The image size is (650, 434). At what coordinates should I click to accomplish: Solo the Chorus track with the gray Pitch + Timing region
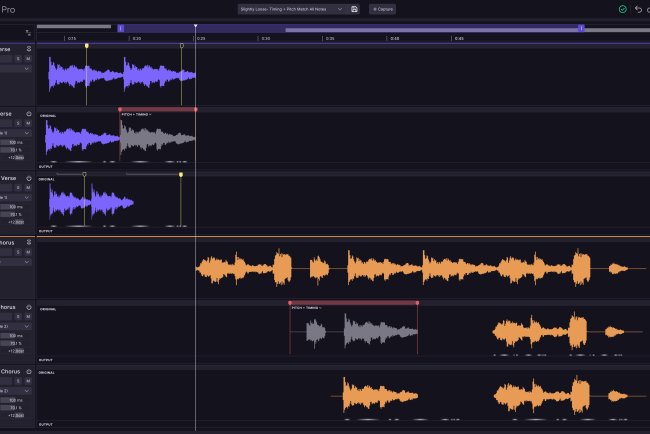pos(18,317)
